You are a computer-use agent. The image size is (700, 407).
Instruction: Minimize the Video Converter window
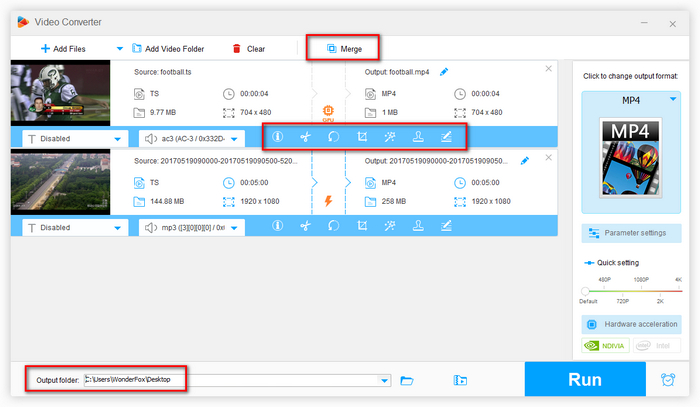tap(644, 23)
